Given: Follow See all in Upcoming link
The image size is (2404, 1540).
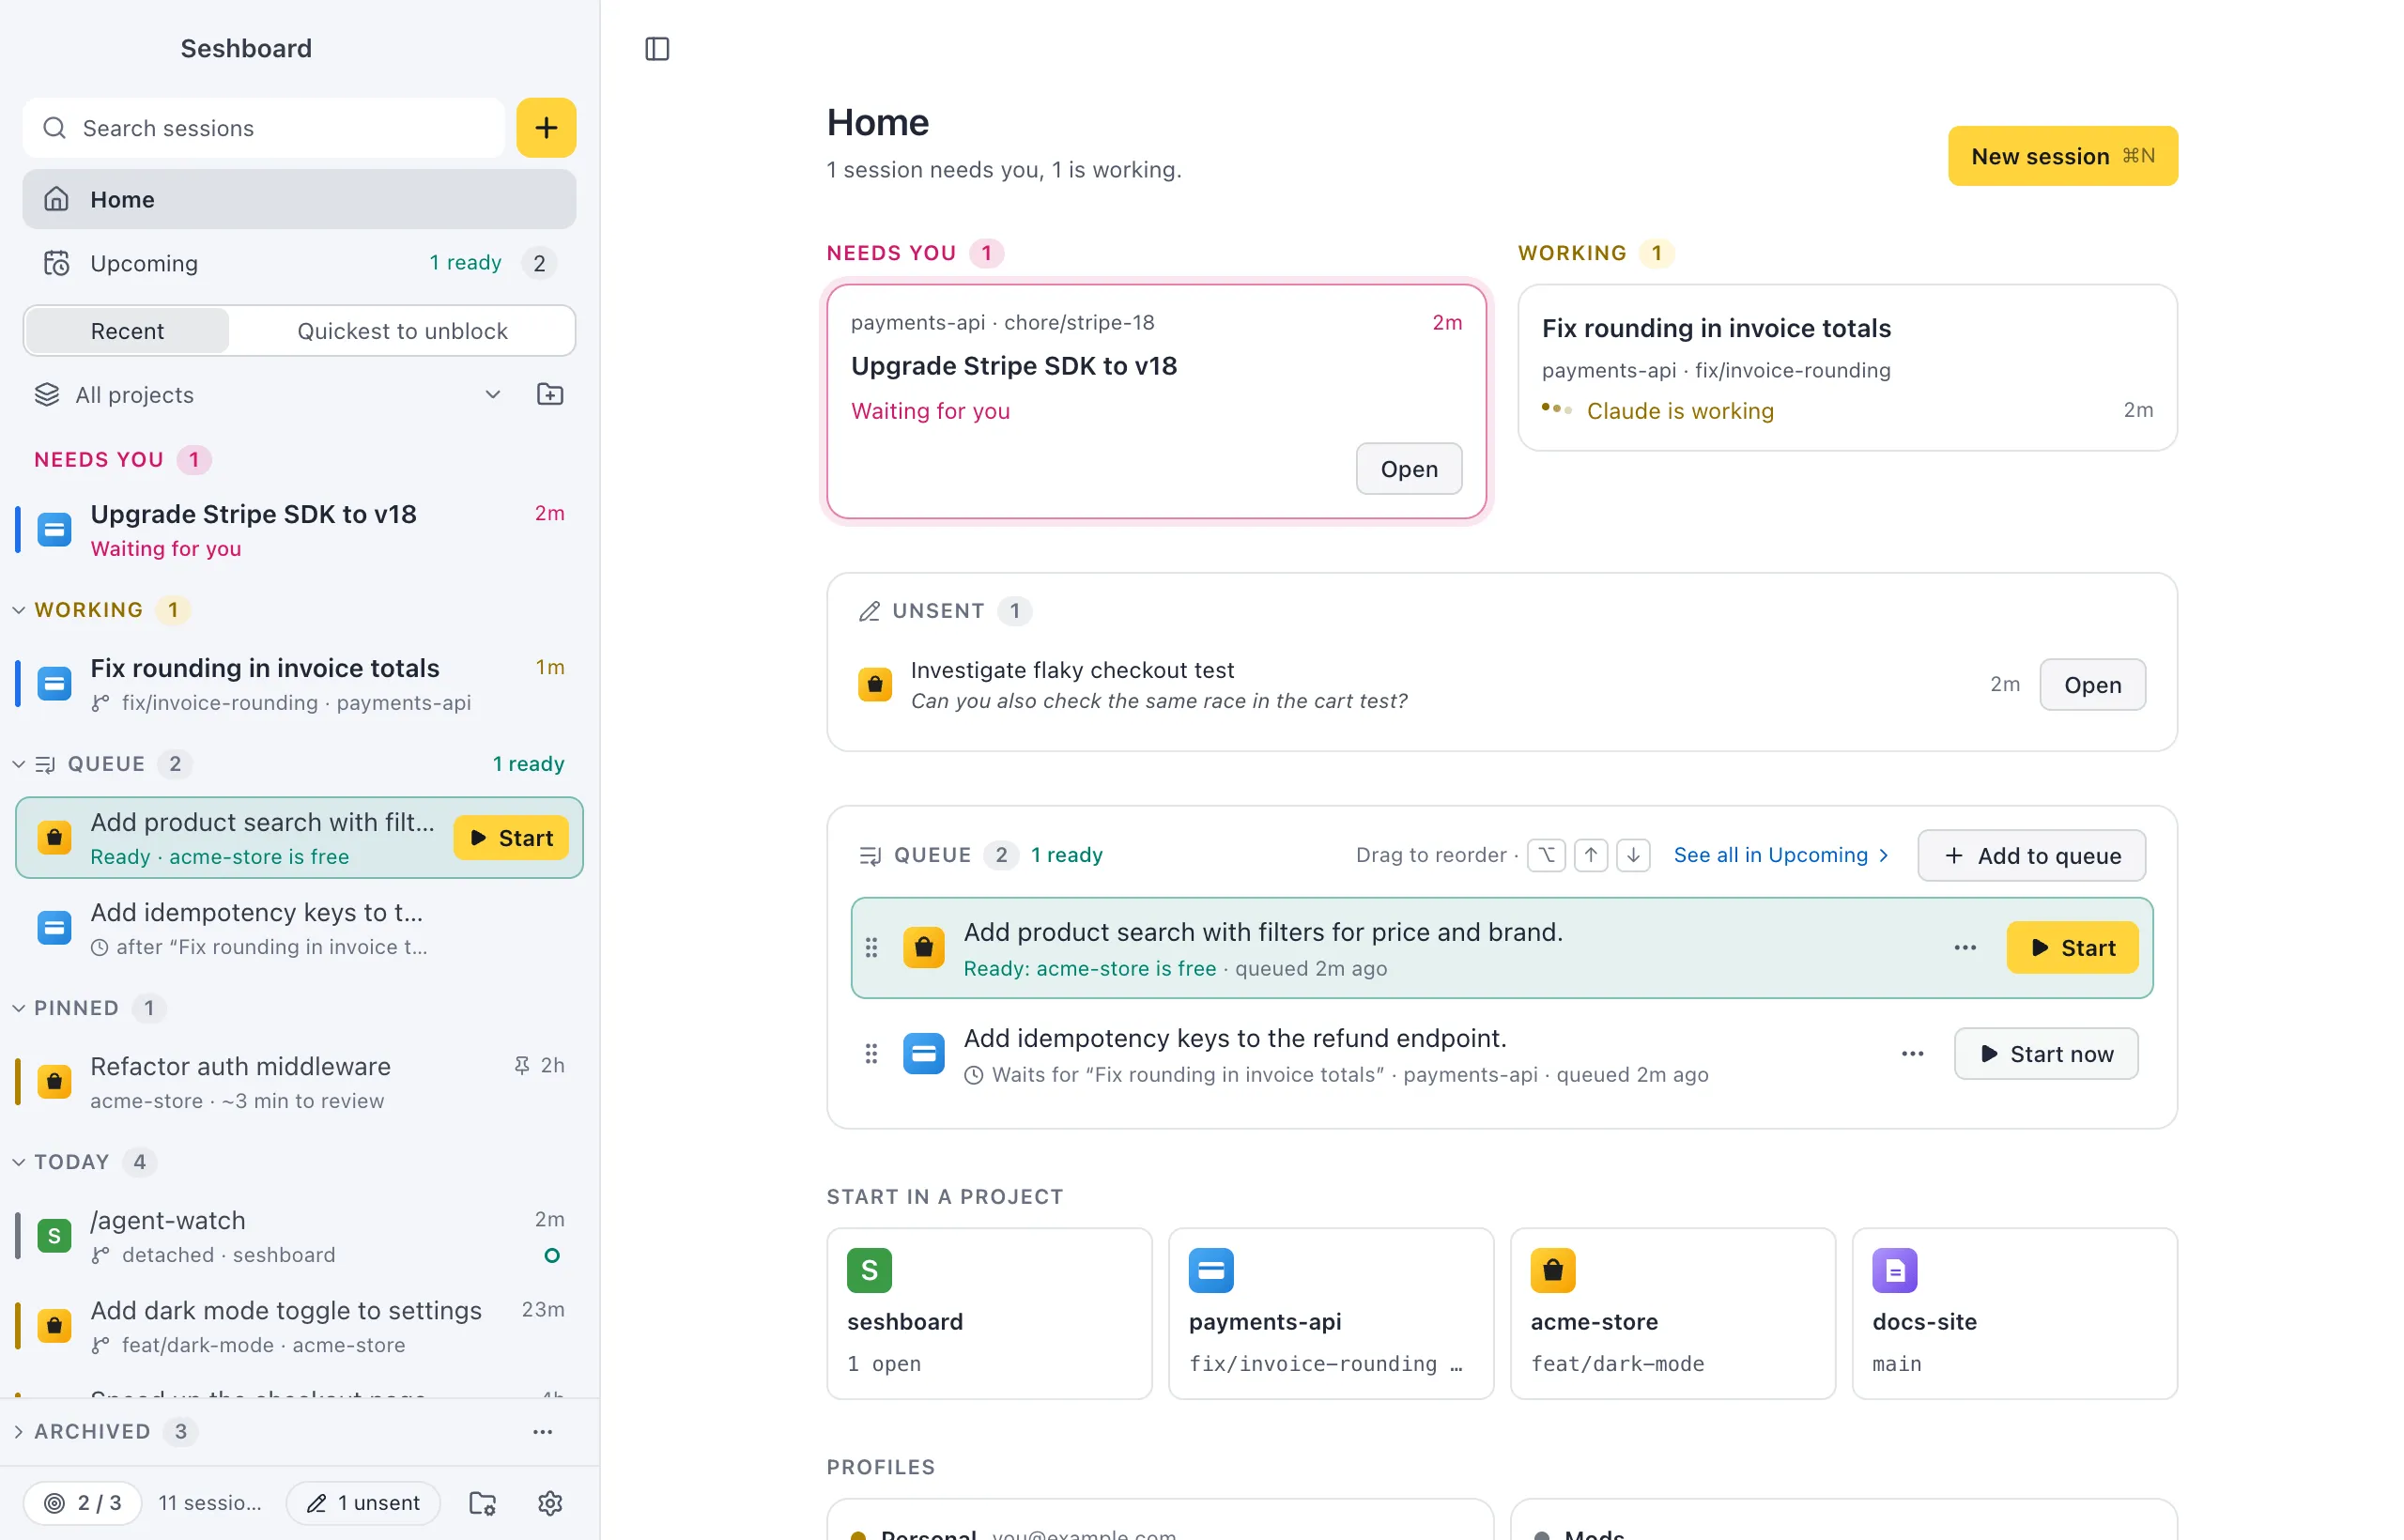Looking at the screenshot, I should coord(1781,855).
